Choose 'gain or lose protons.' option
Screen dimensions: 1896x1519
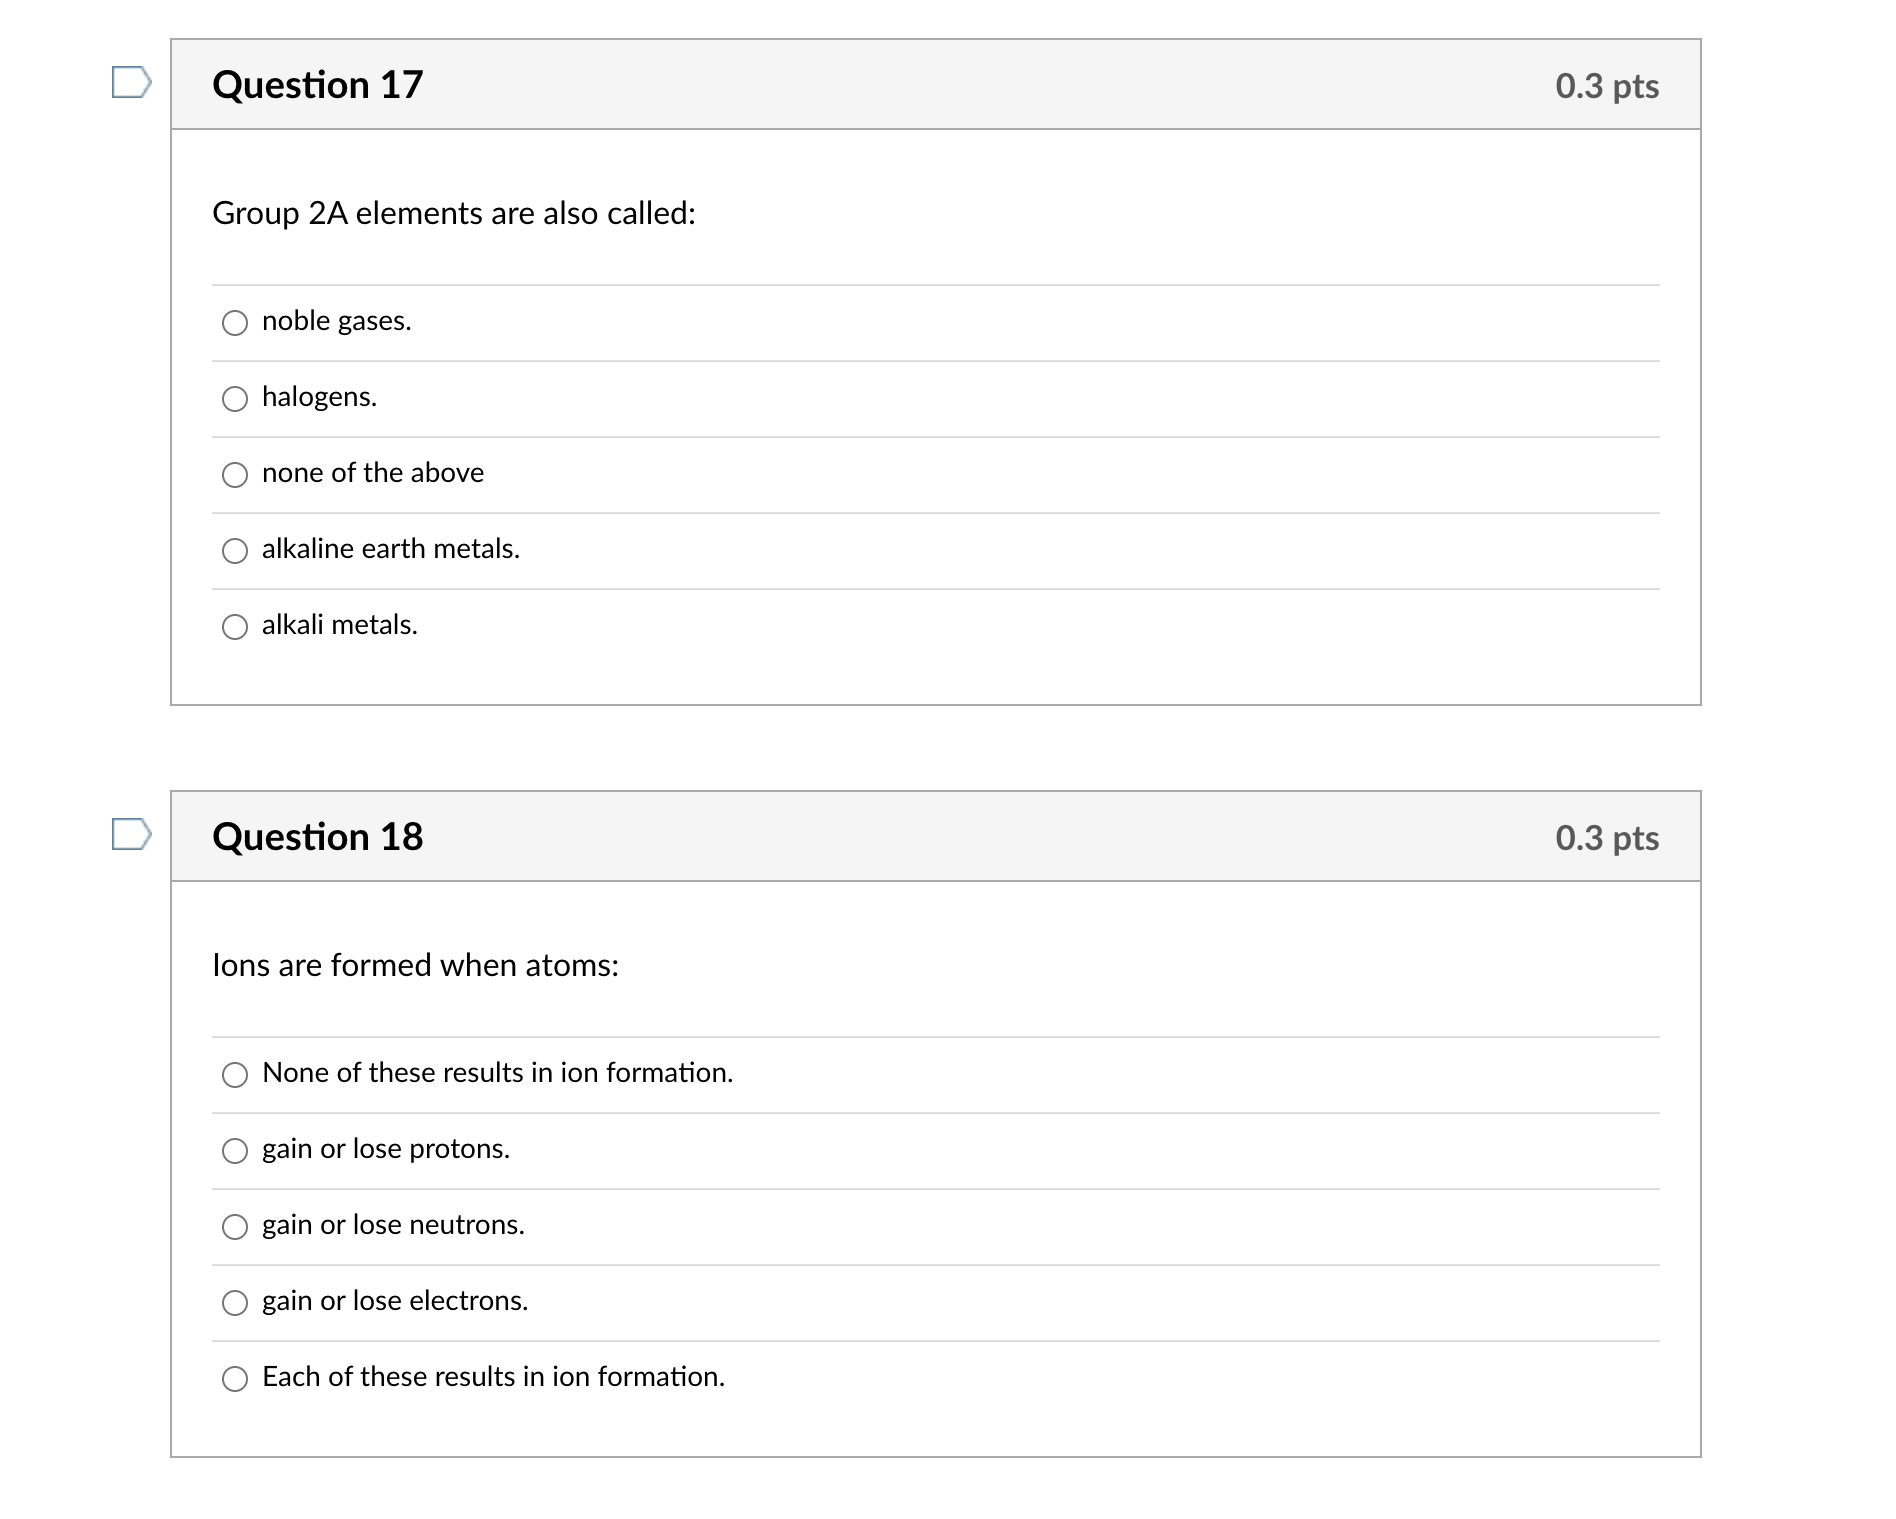235,1151
